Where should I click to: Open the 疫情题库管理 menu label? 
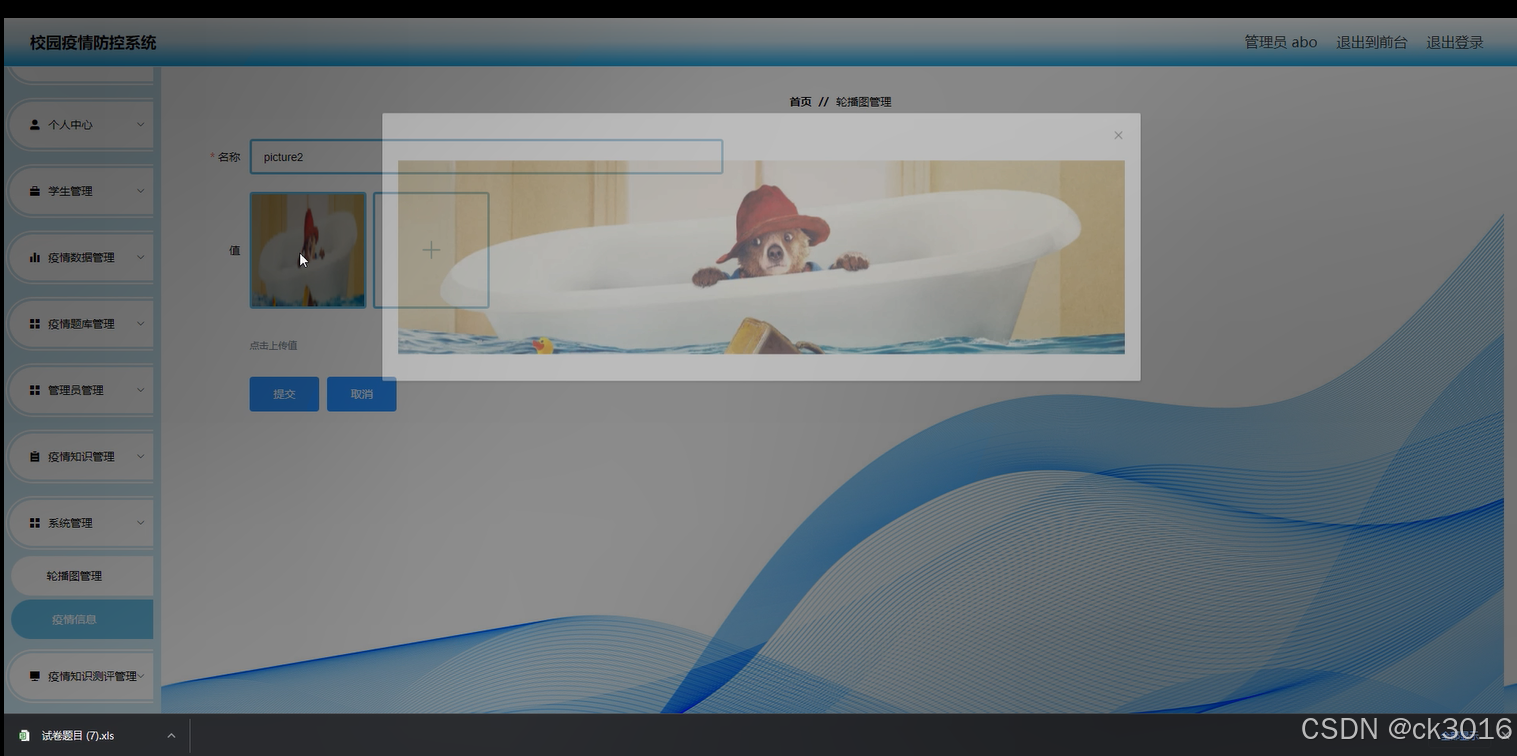(81, 324)
